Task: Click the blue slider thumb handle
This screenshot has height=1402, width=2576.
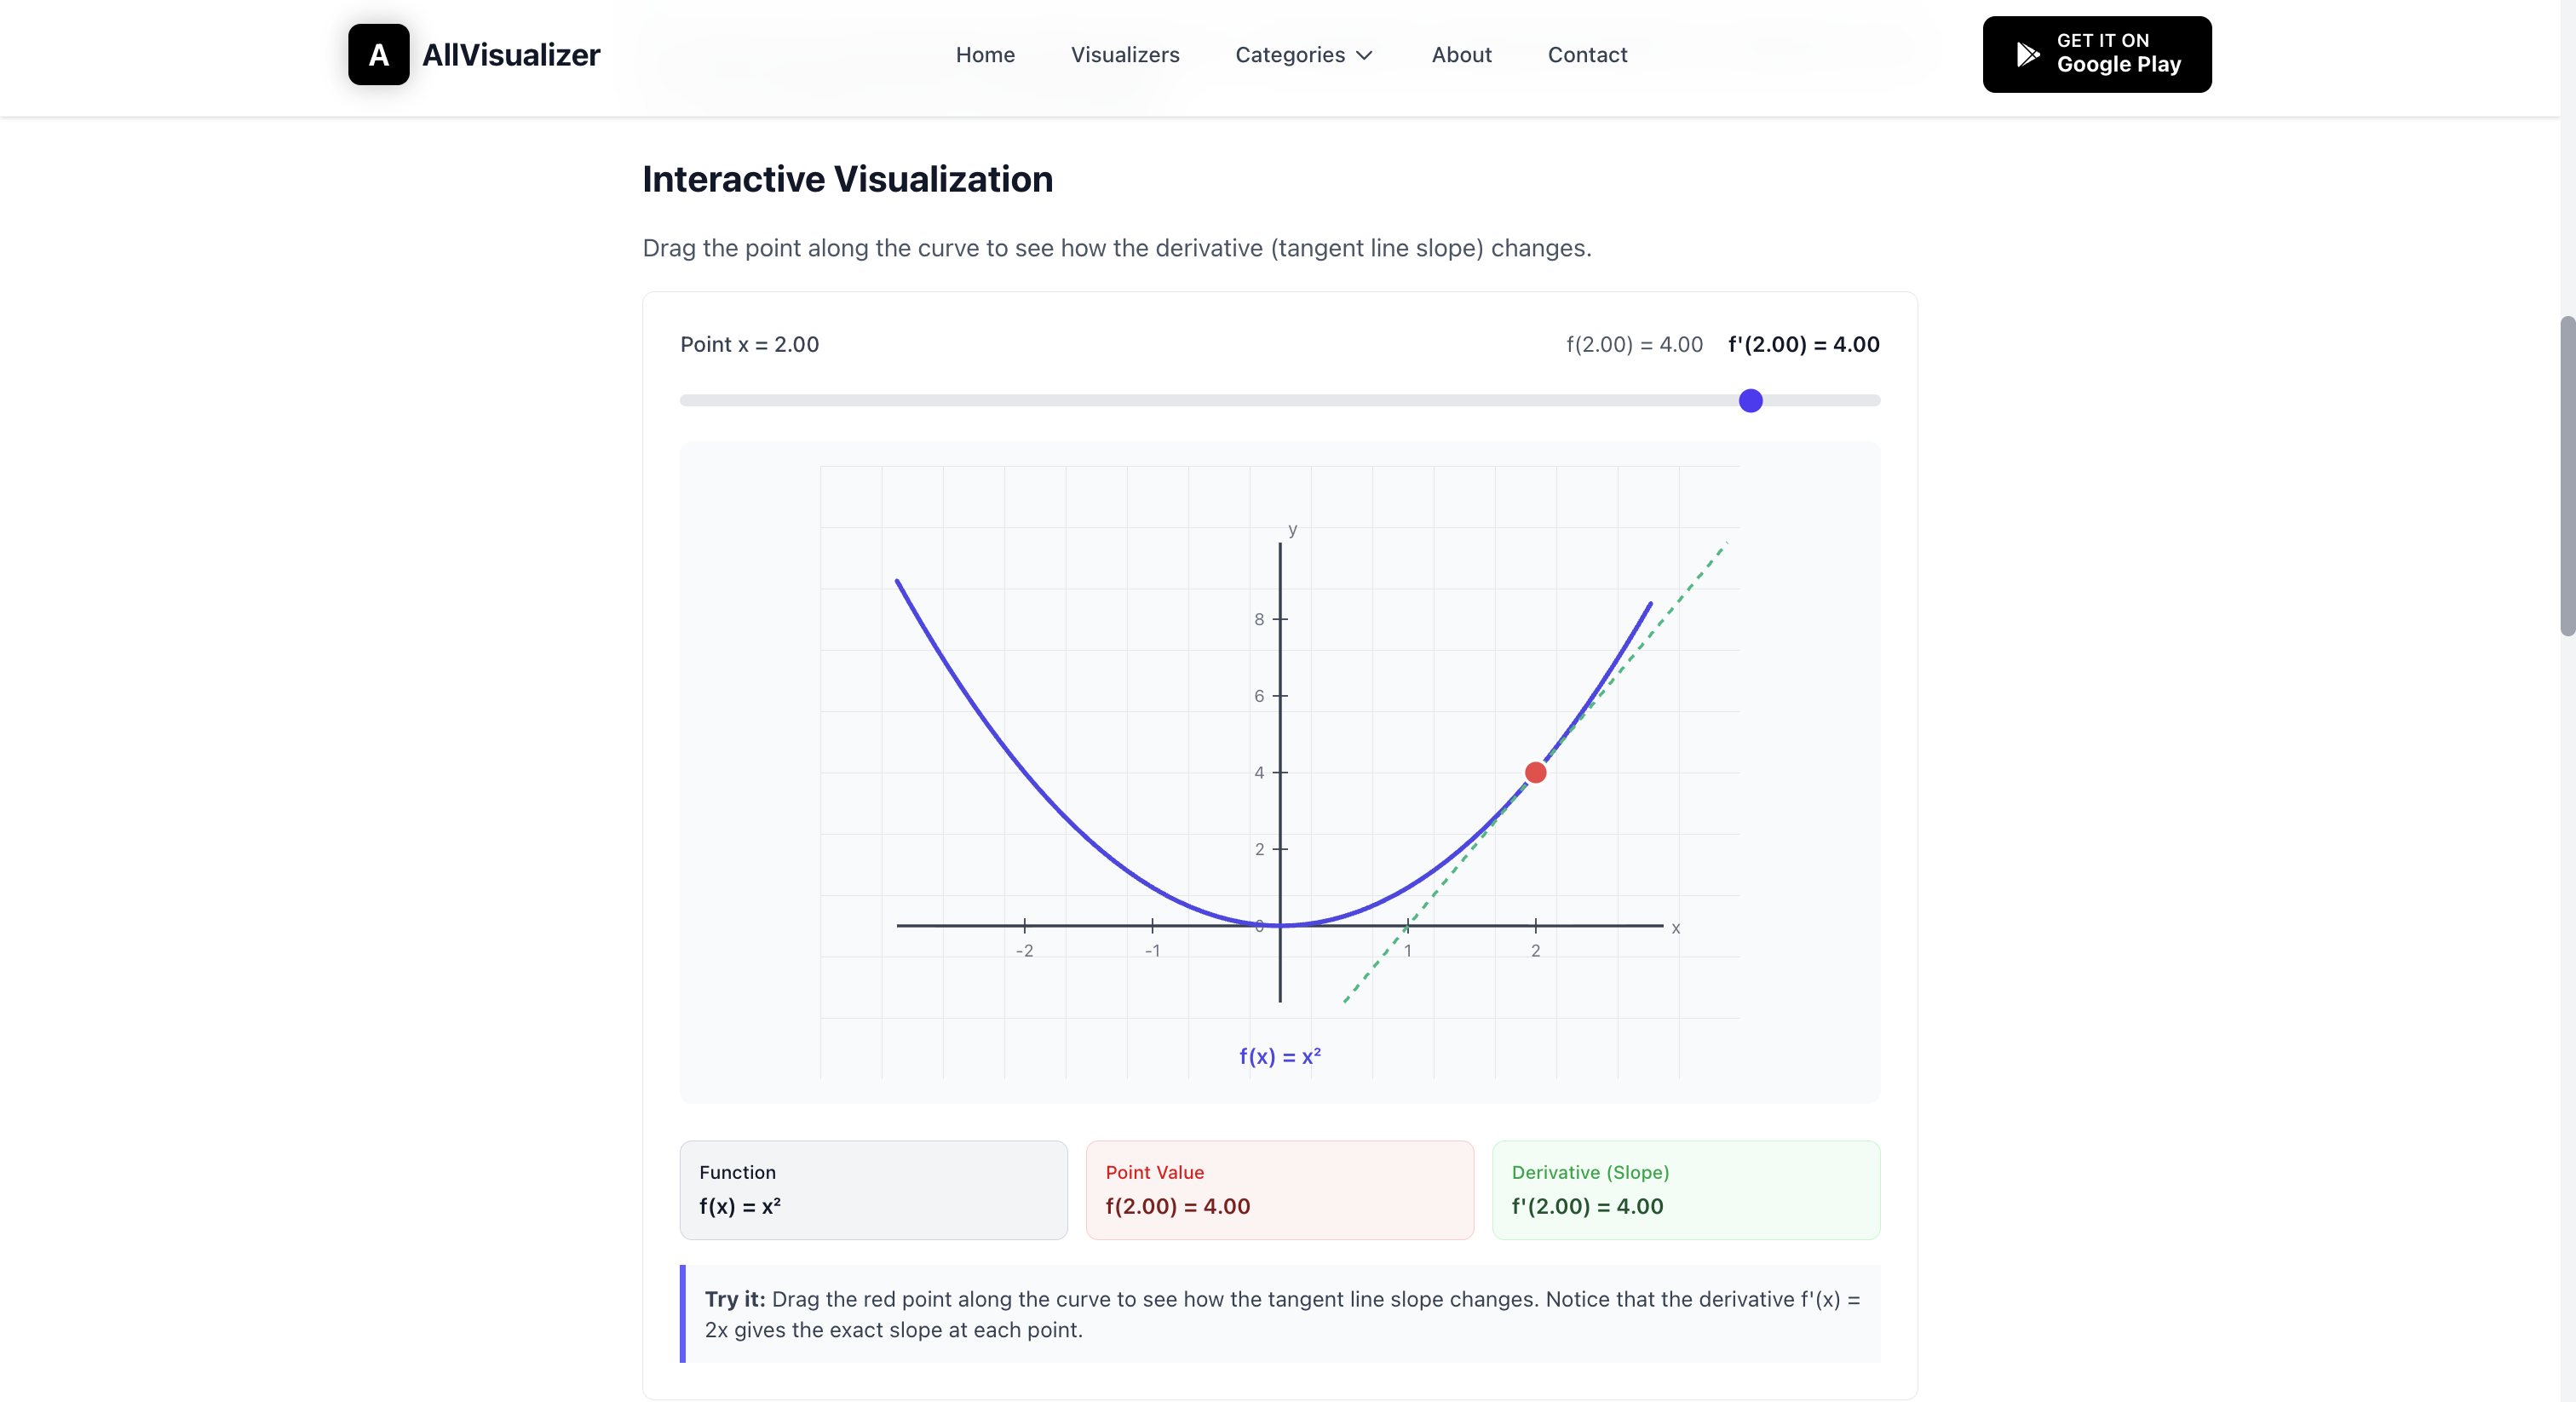Action: [x=1750, y=400]
